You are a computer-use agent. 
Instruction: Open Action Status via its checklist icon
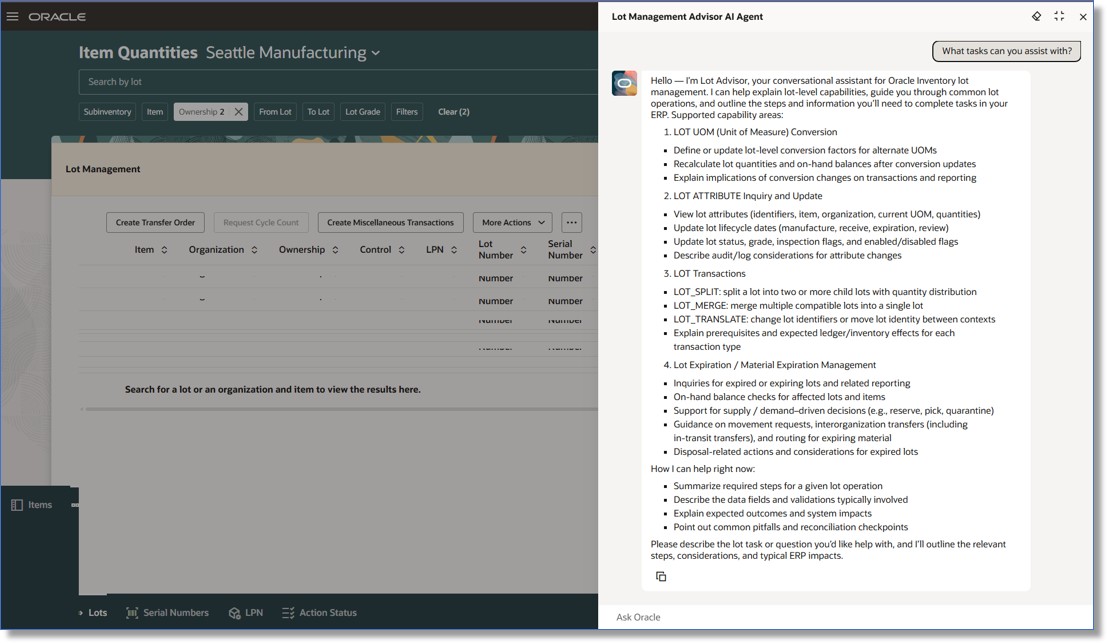coord(286,612)
